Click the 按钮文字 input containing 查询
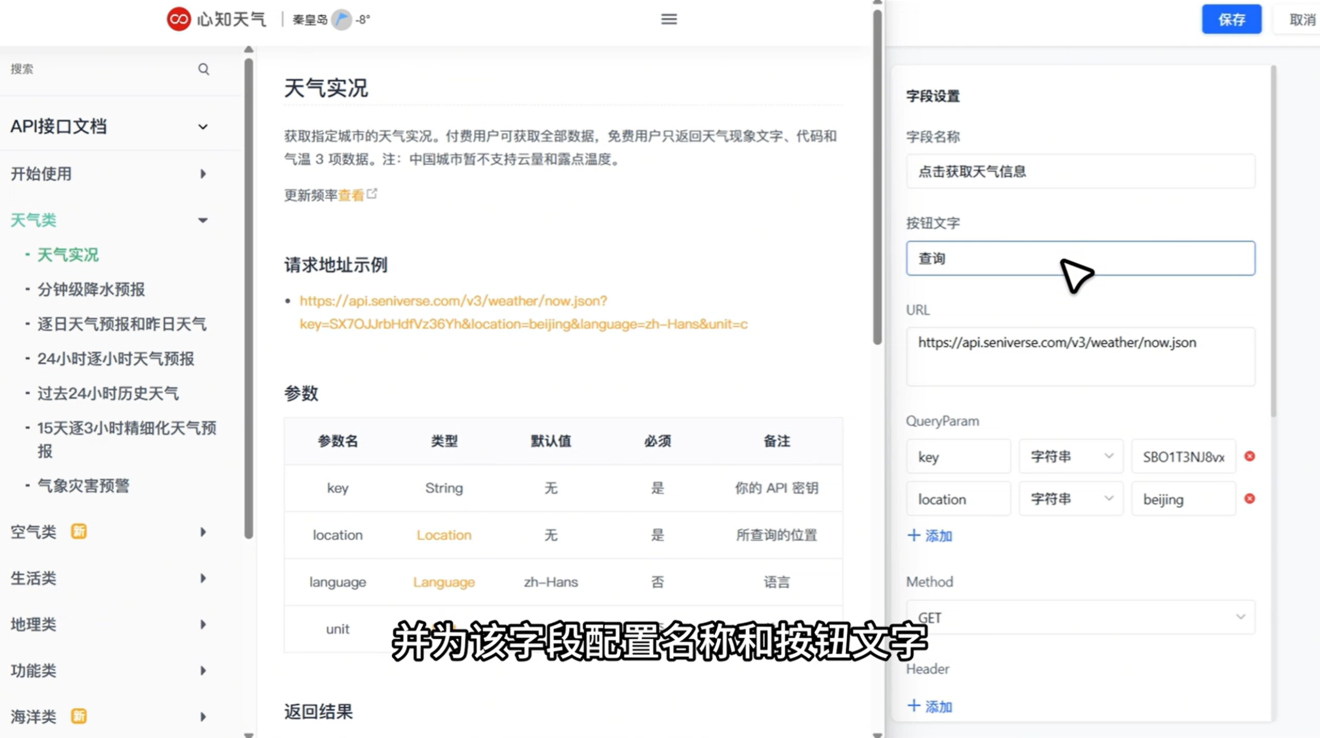This screenshot has height=738, width=1320. (1080, 258)
